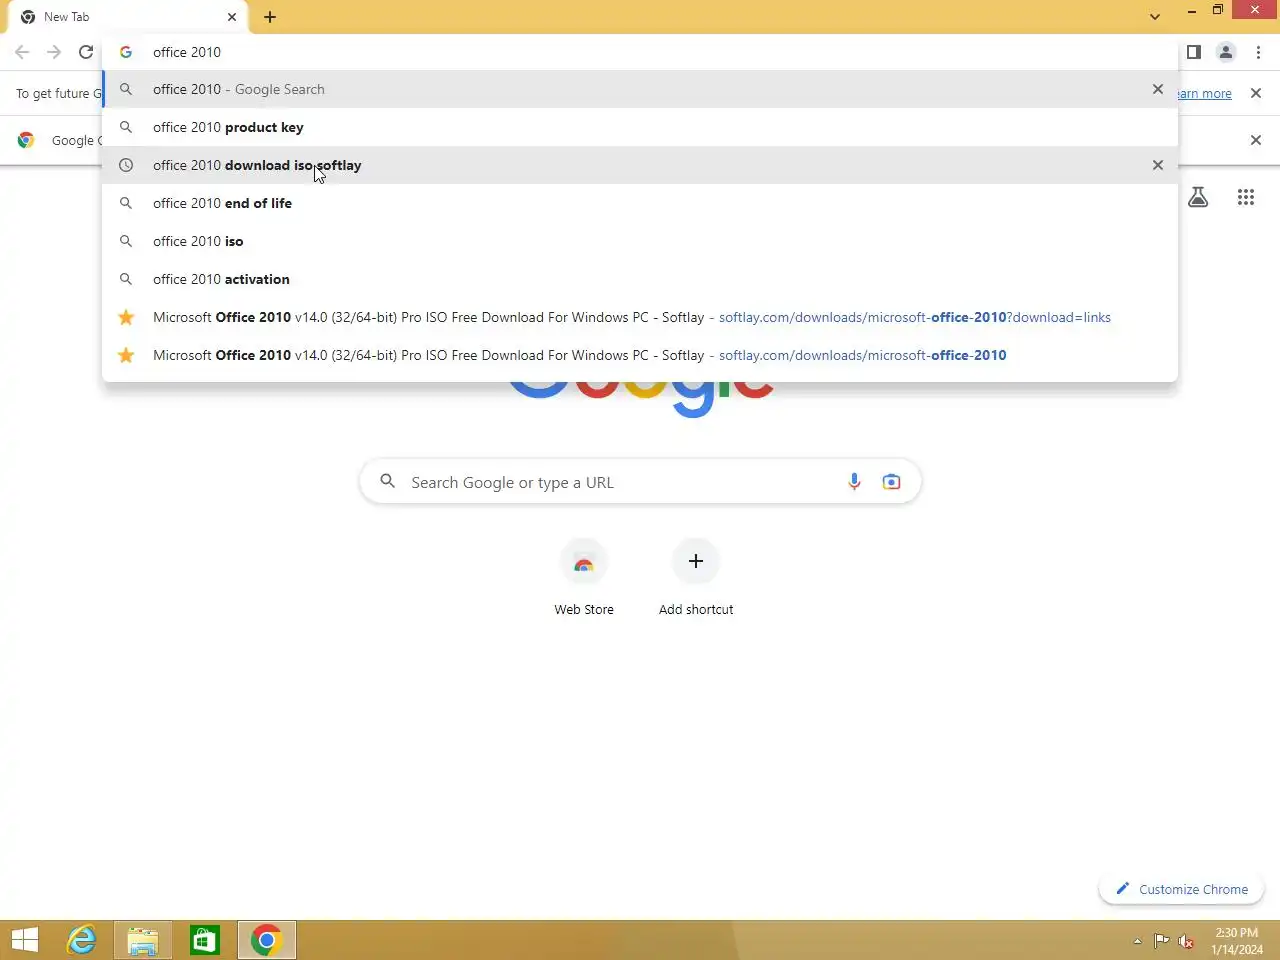
Task: Open the taskbar clock showing 2:30 PM
Action: point(1237,941)
